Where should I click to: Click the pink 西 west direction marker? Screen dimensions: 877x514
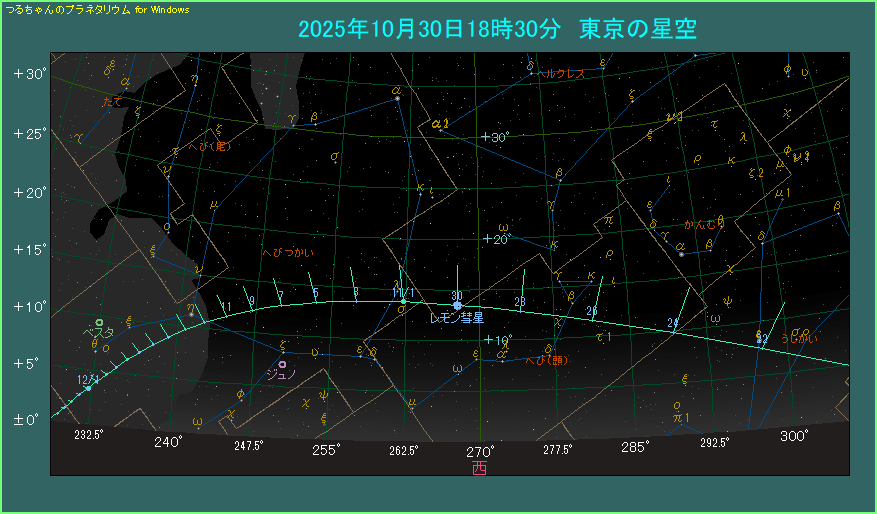point(480,467)
